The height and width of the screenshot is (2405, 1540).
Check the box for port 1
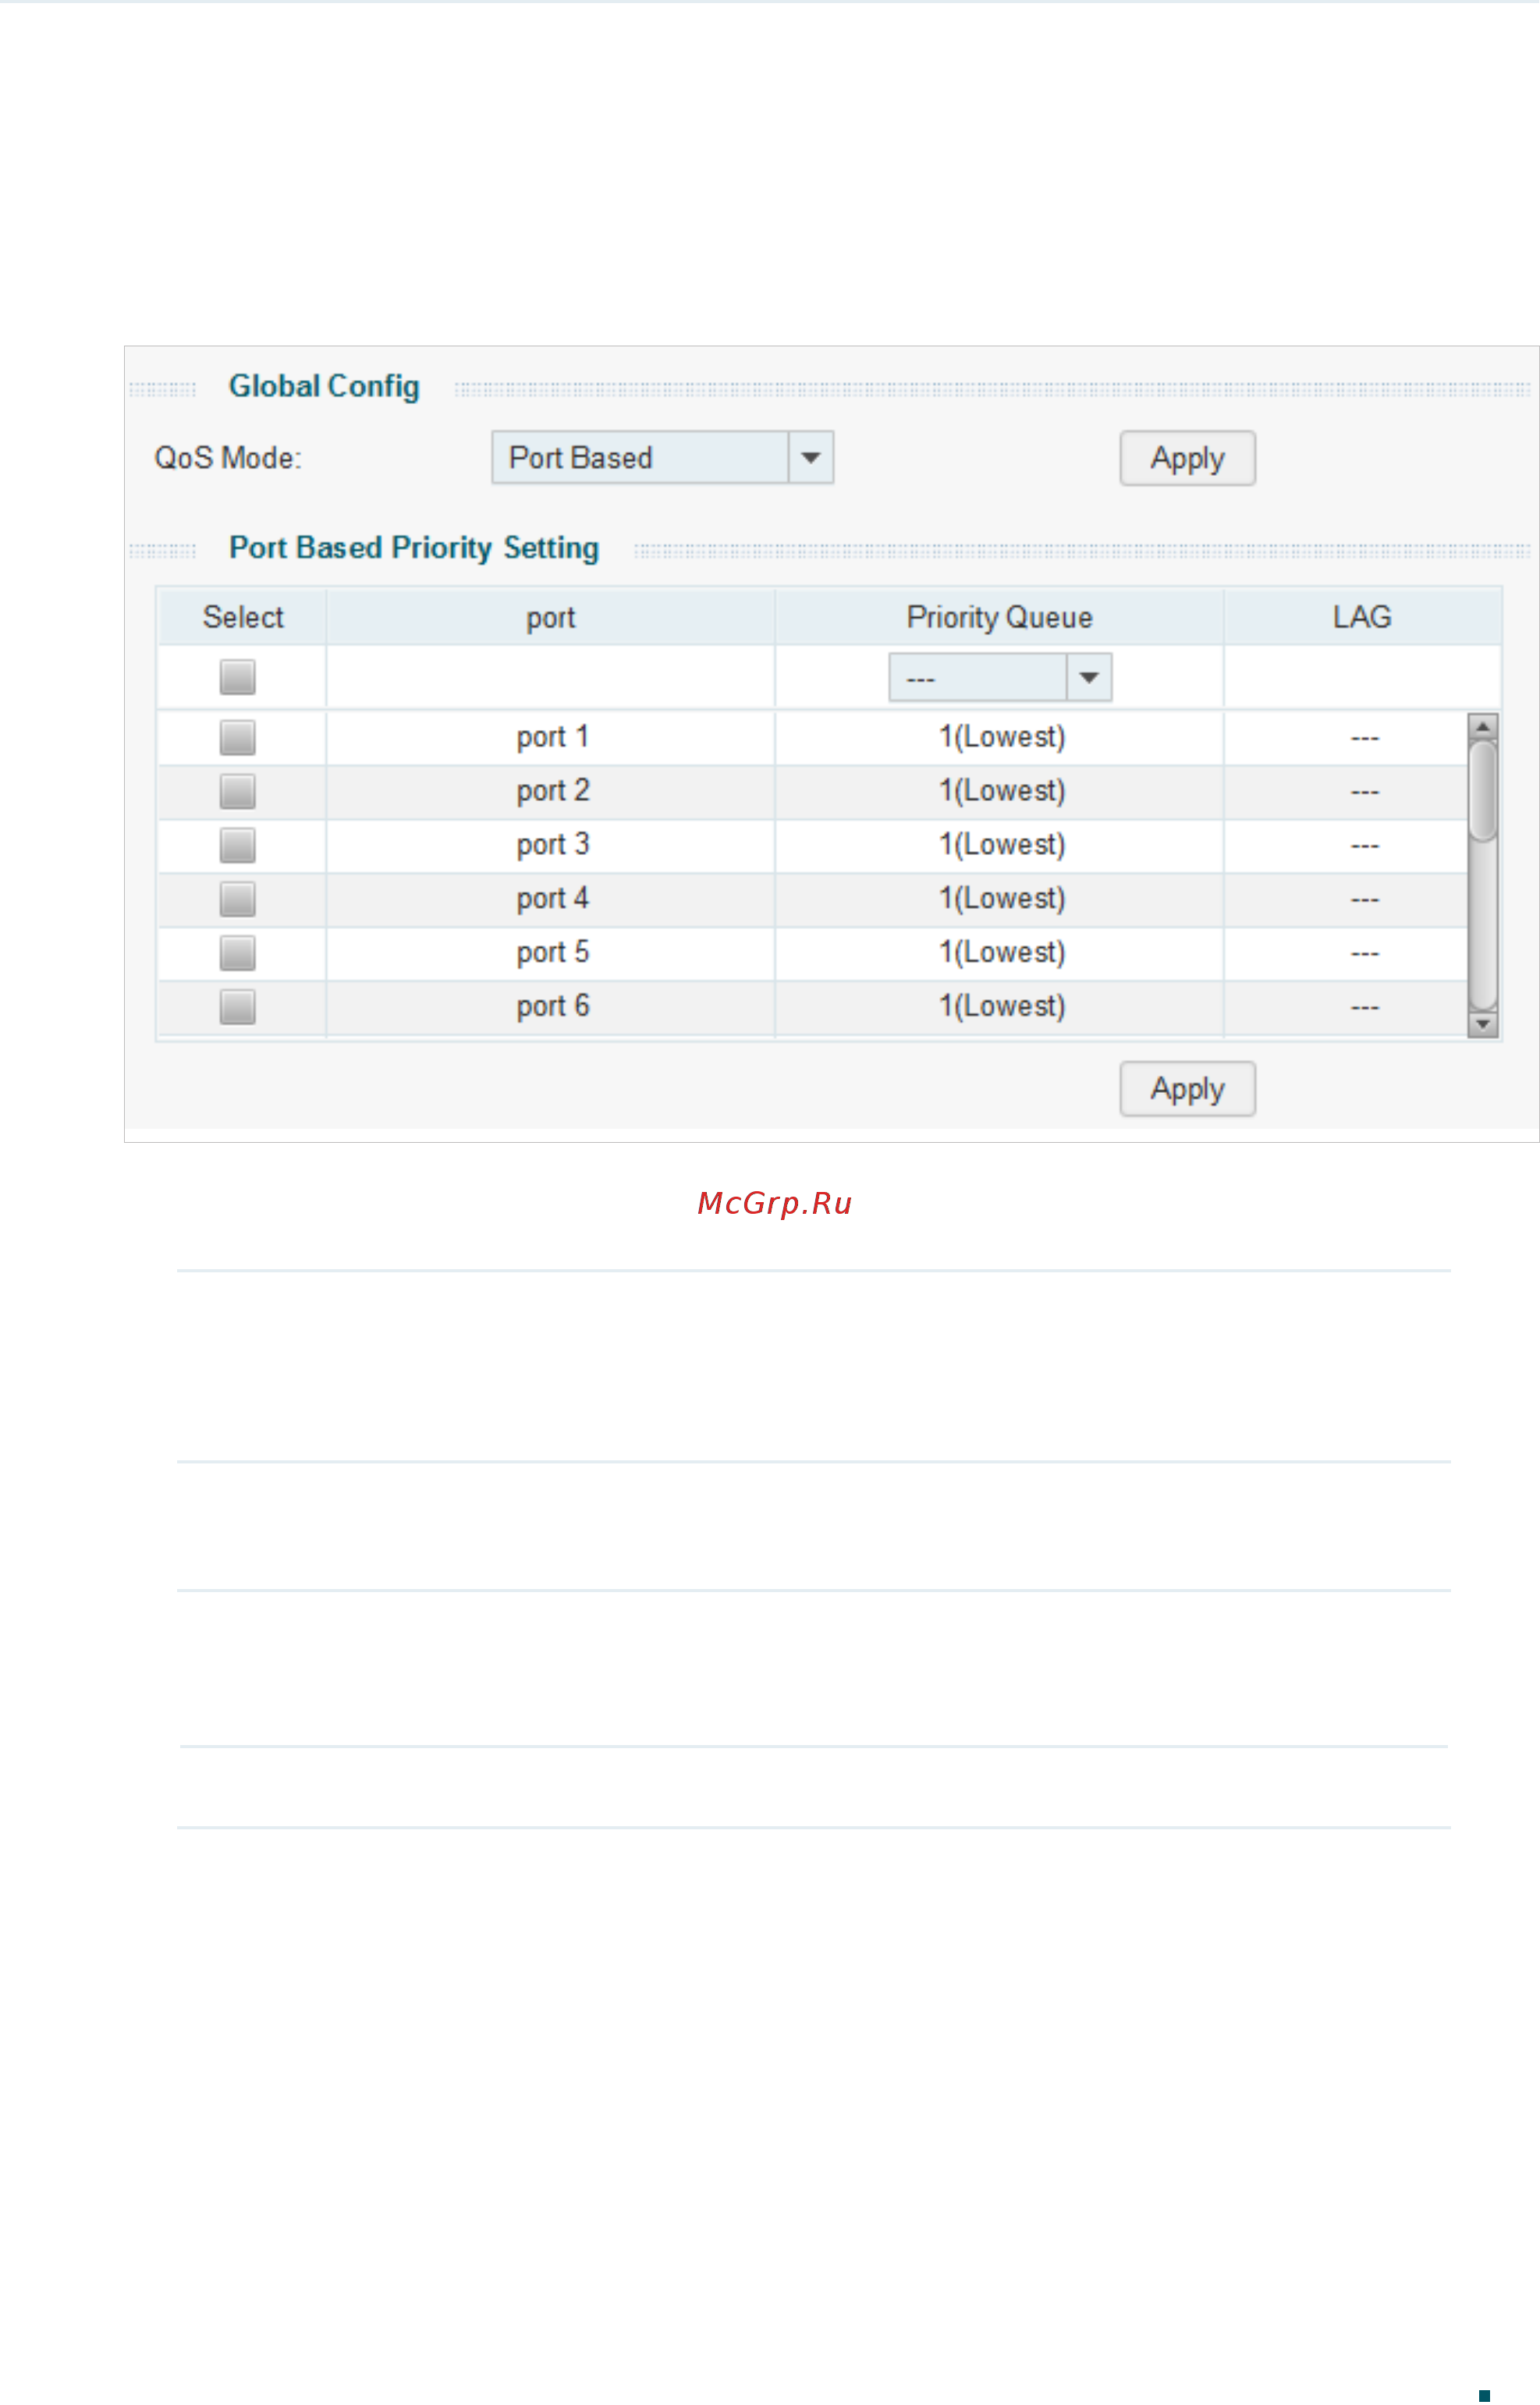[238, 737]
